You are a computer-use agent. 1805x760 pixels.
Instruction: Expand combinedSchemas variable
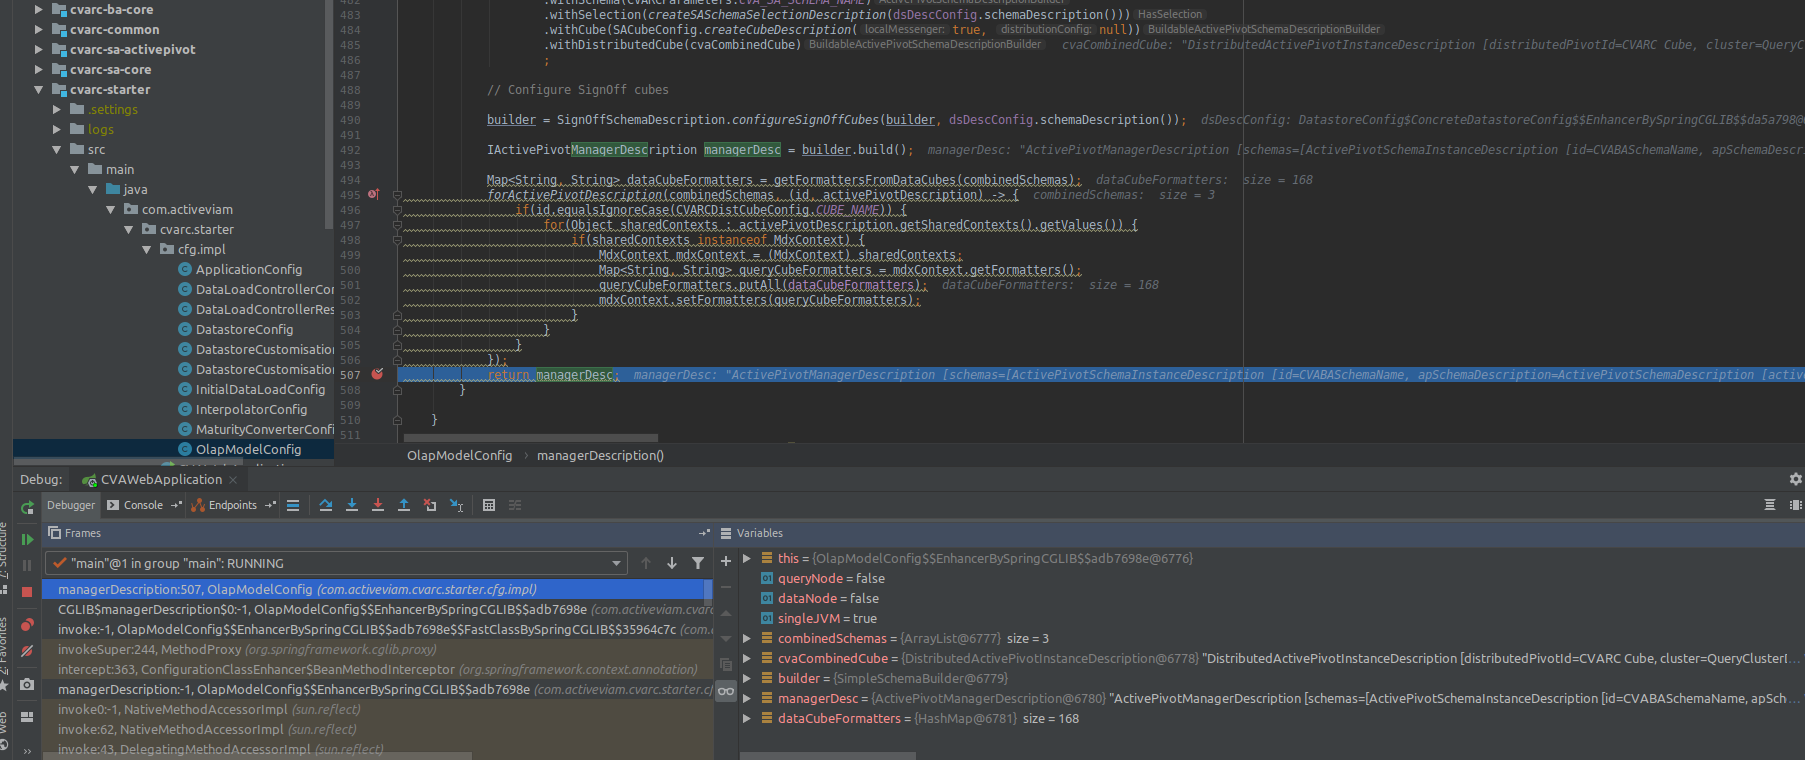coord(747,638)
